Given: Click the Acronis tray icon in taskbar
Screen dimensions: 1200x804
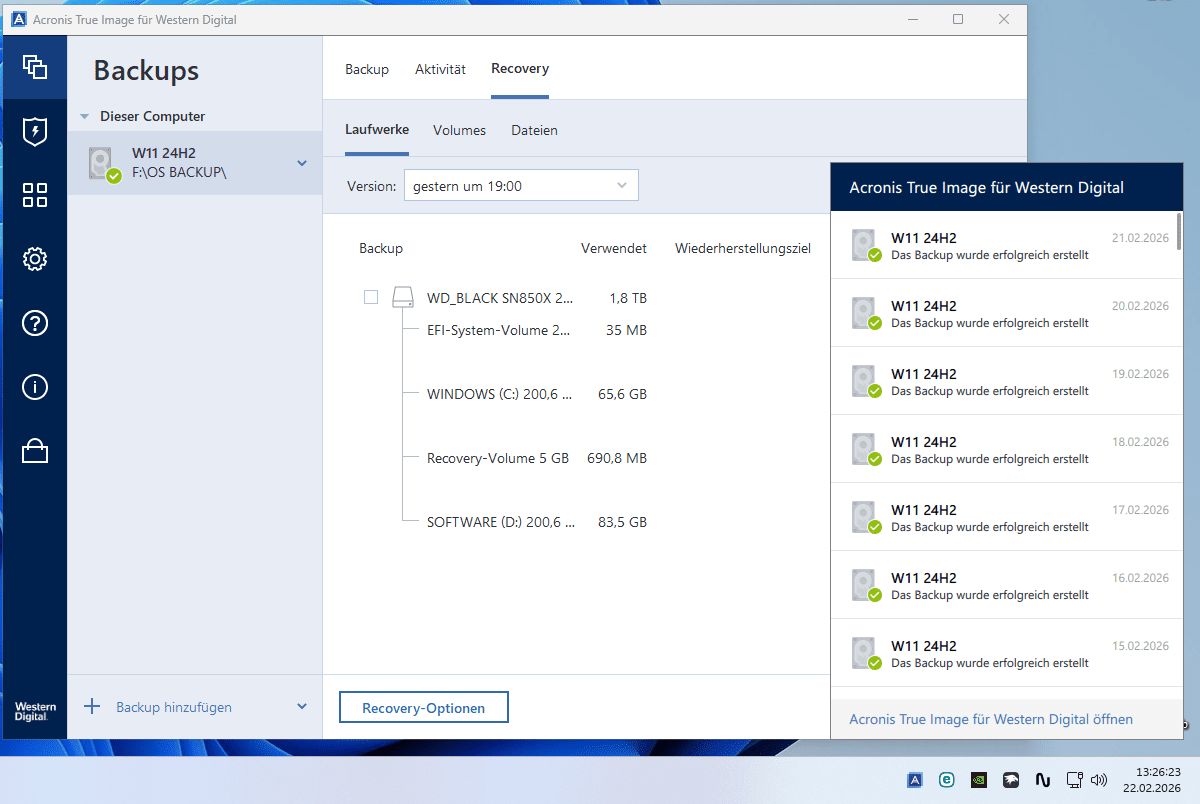Looking at the screenshot, I should pos(914,780).
